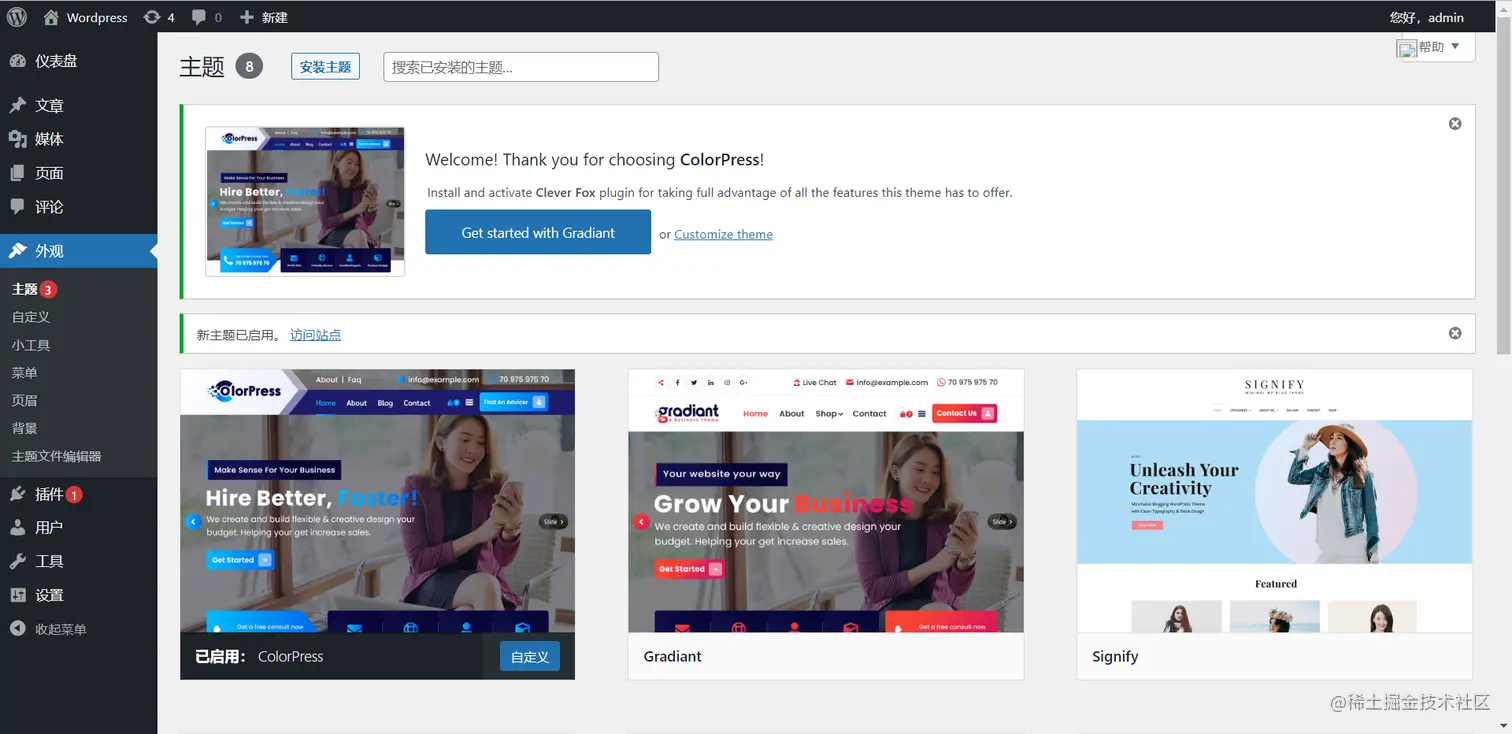This screenshot has width=1512, height=734.
Task: Select the 外观 appearance menu
Action: coord(78,251)
